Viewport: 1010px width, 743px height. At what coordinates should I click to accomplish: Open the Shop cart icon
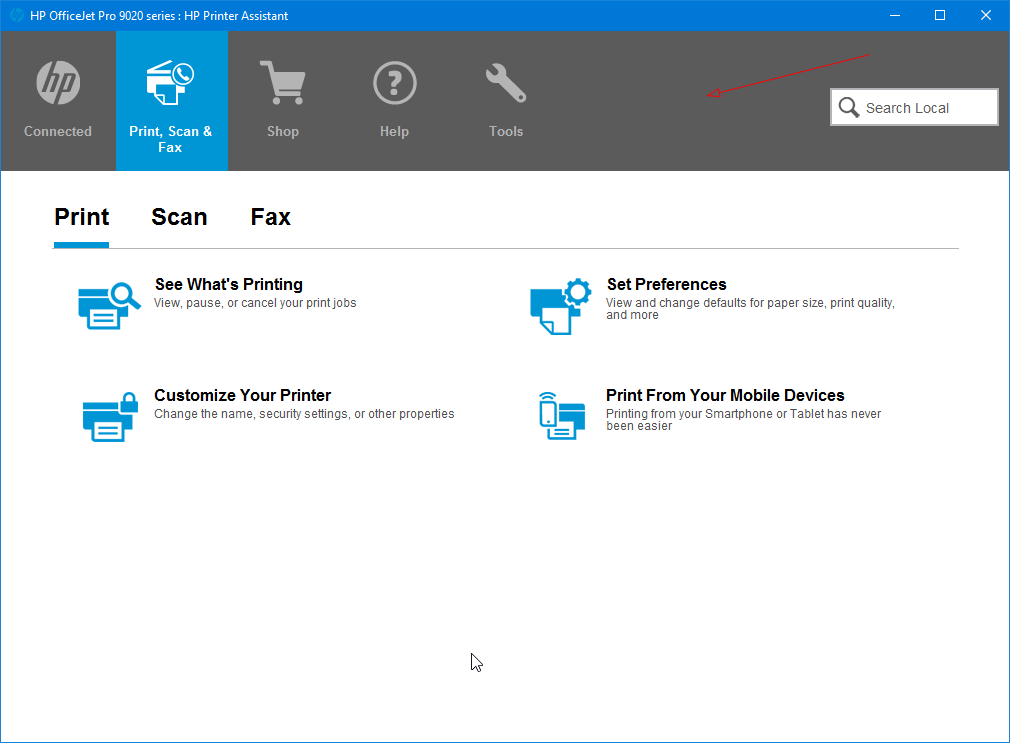[x=283, y=82]
